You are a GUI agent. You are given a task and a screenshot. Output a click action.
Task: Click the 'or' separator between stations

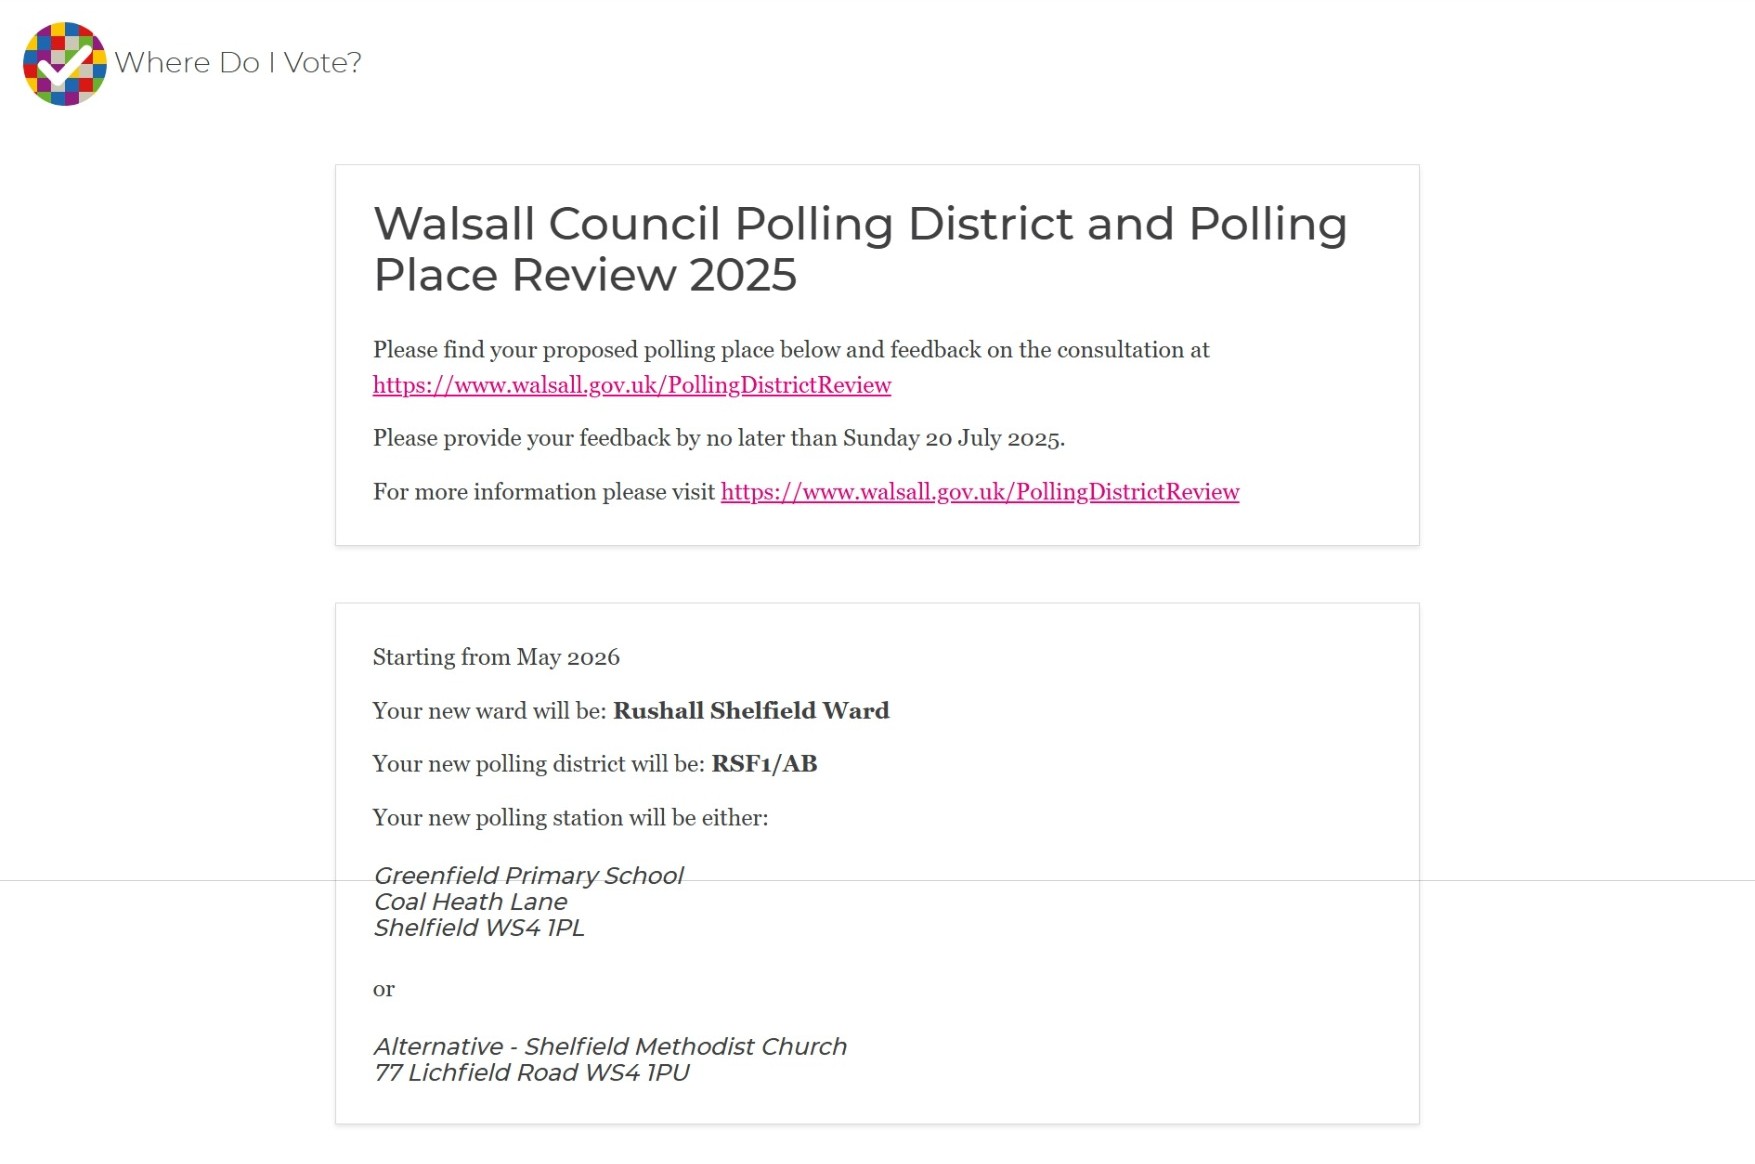384,989
